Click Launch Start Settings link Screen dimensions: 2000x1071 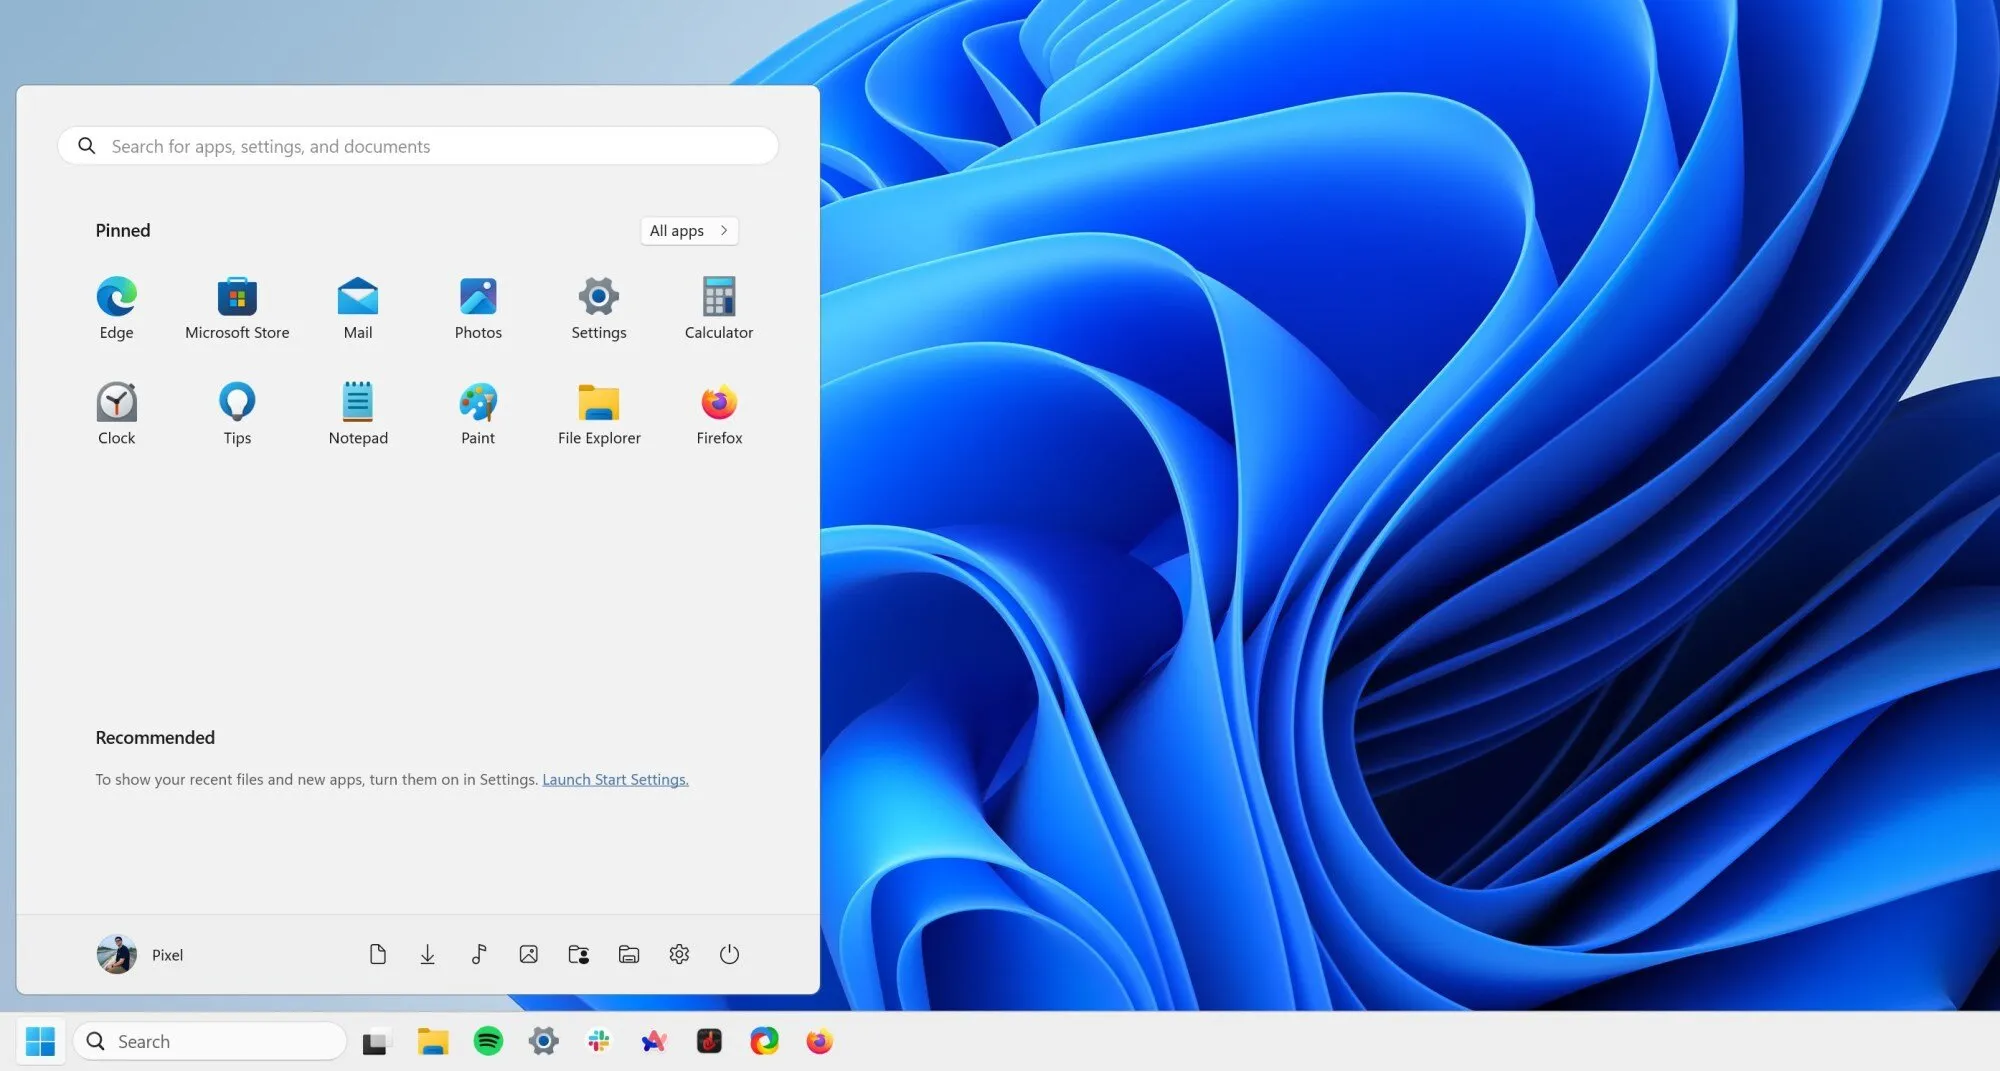[x=615, y=779]
